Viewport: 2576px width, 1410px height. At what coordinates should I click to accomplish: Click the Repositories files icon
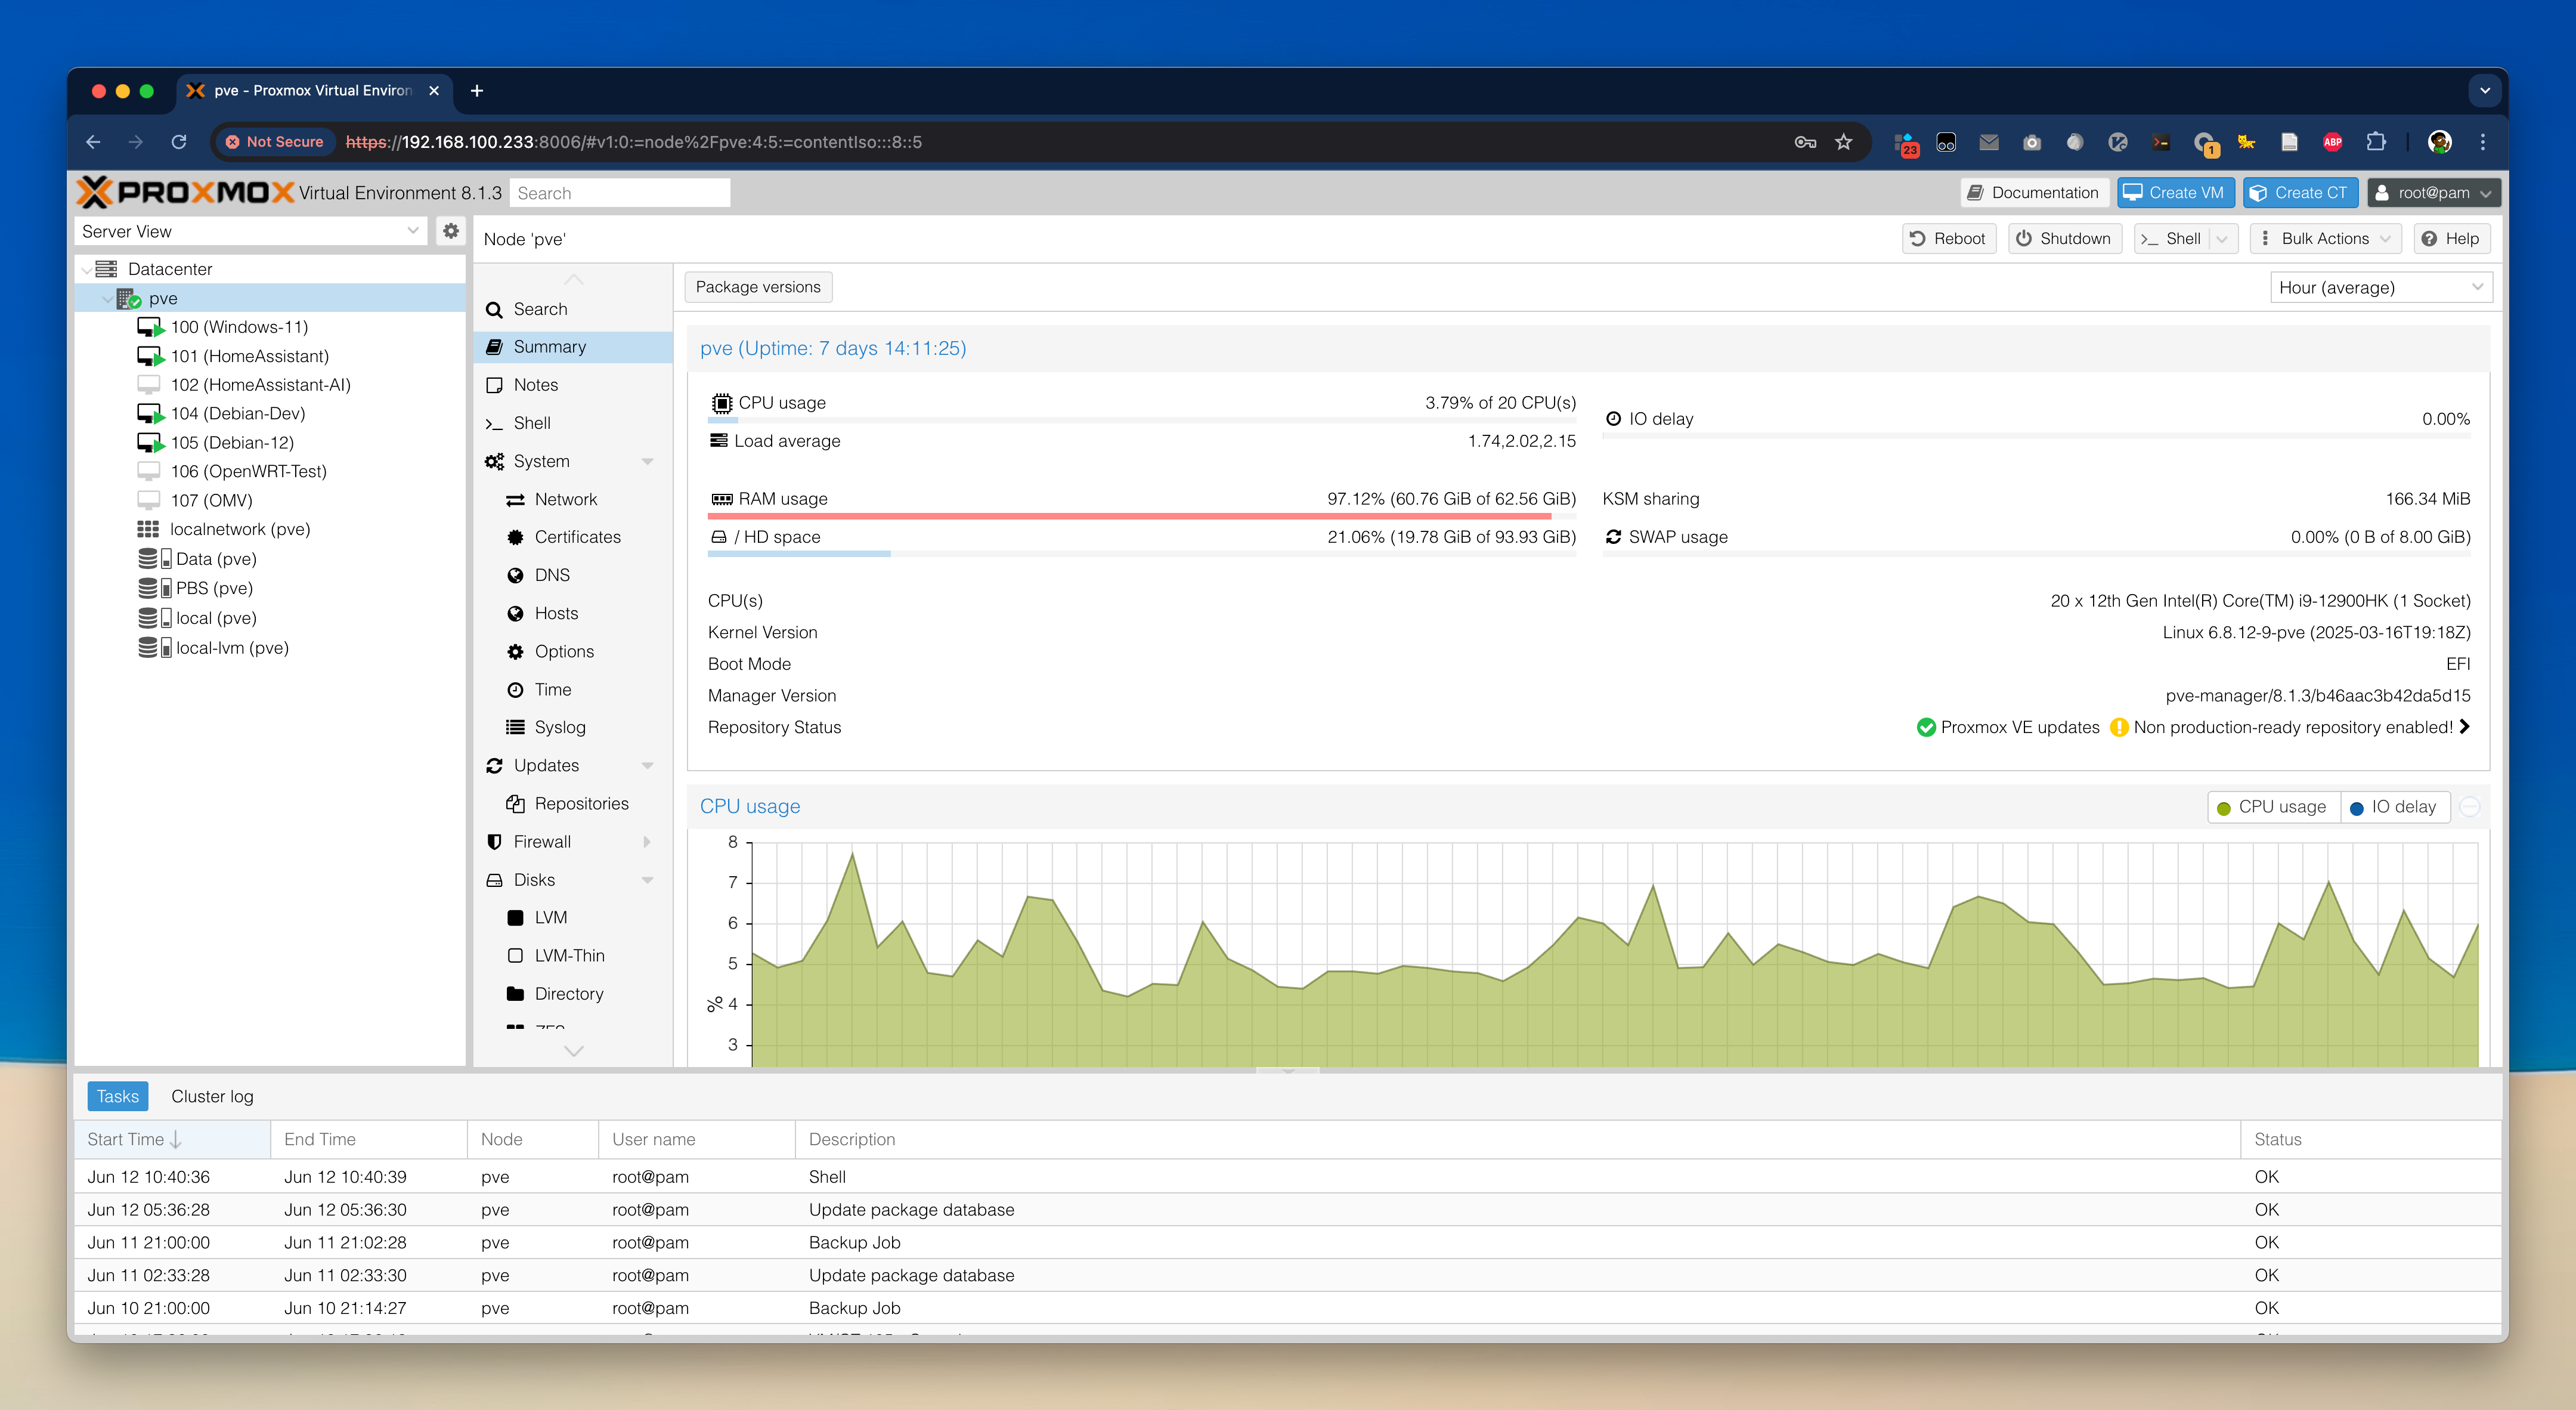(515, 803)
